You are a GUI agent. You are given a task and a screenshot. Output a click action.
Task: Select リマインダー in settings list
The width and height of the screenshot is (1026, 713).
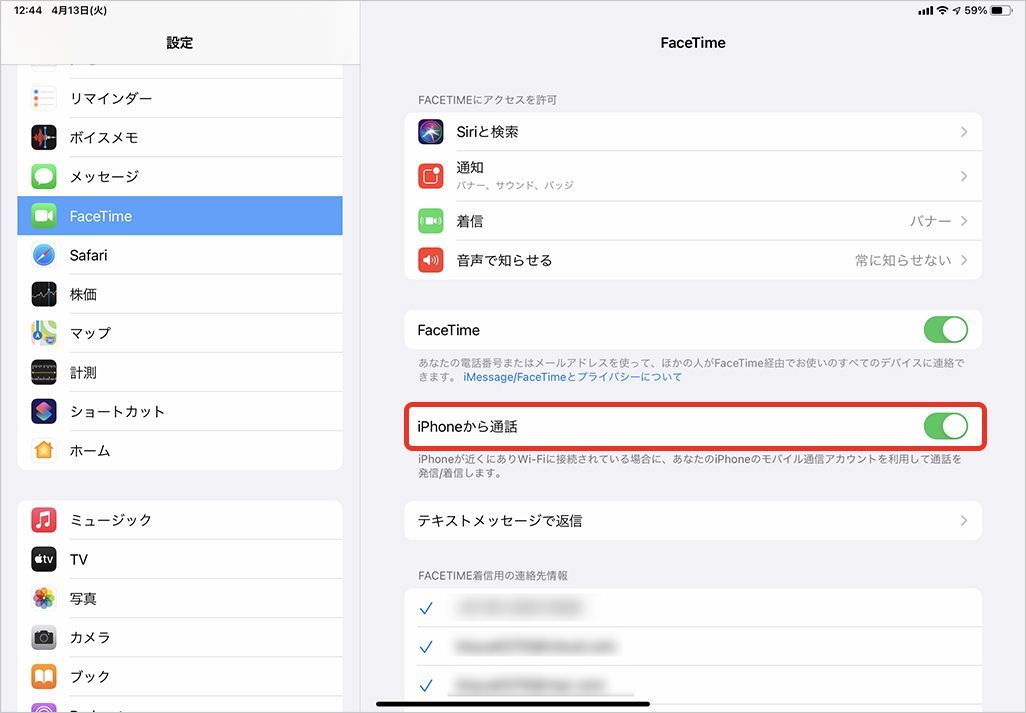180,98
